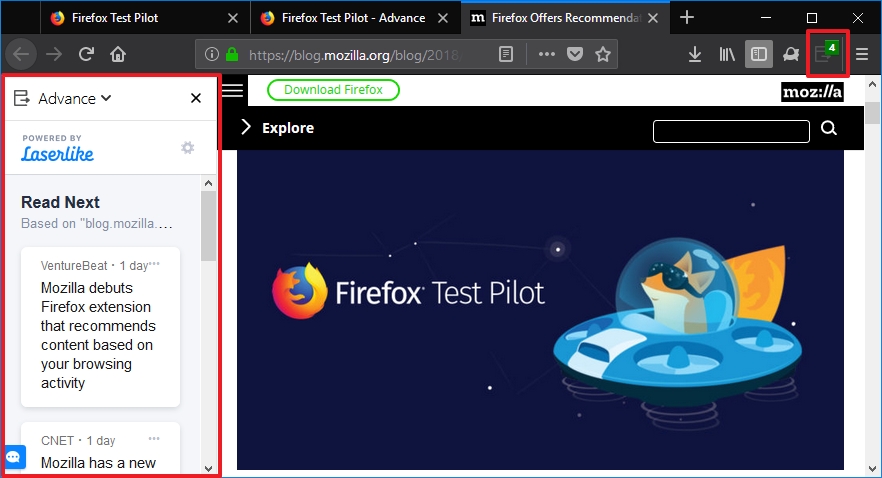This screenshot has height=478, width=882.
Task: Click sidebar scrollbar down arrow
Action: 209,468
